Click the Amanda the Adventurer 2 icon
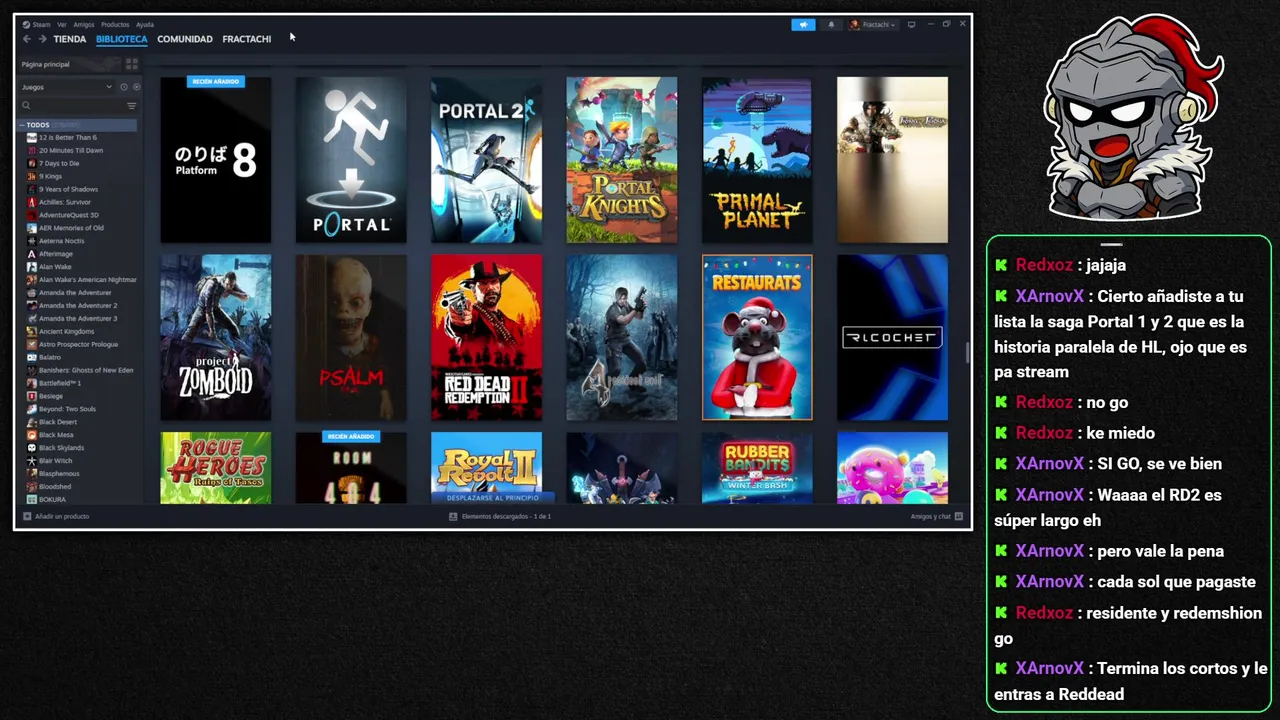This screenshot has height=720, width=1280. (32, 305)
